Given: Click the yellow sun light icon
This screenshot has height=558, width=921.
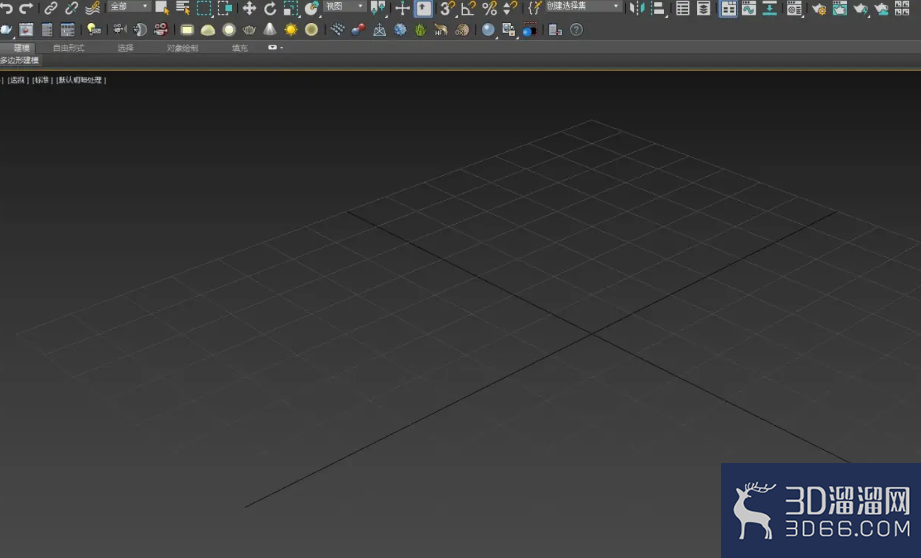Looking at the screenshot, I should [x=291, y=29].
